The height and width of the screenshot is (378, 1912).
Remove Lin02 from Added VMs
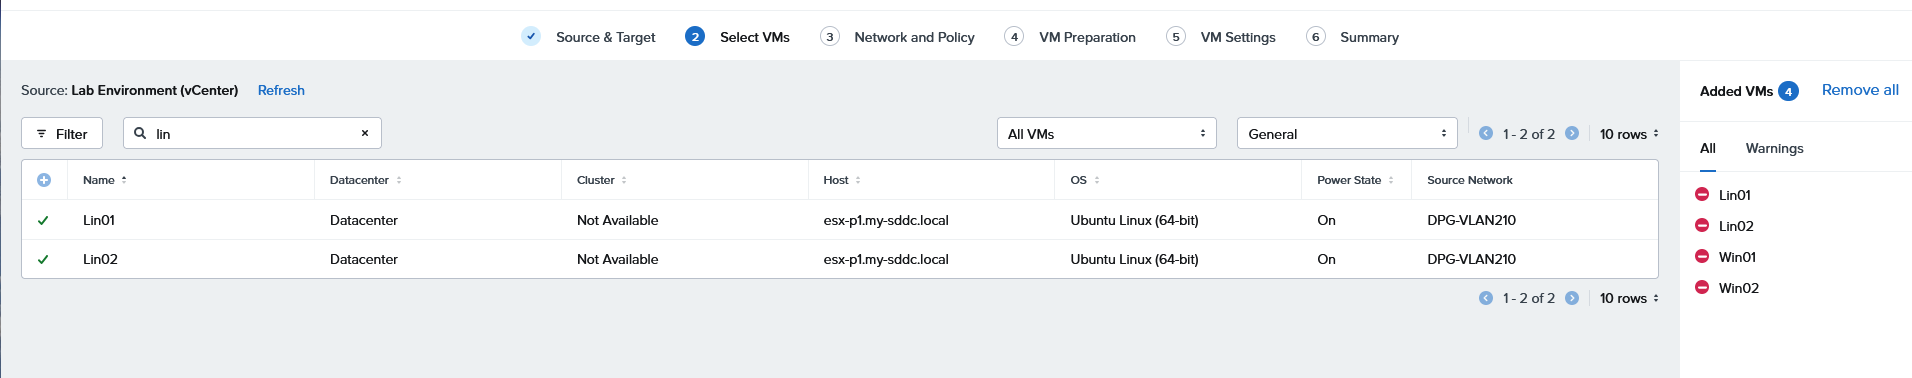1702,225
